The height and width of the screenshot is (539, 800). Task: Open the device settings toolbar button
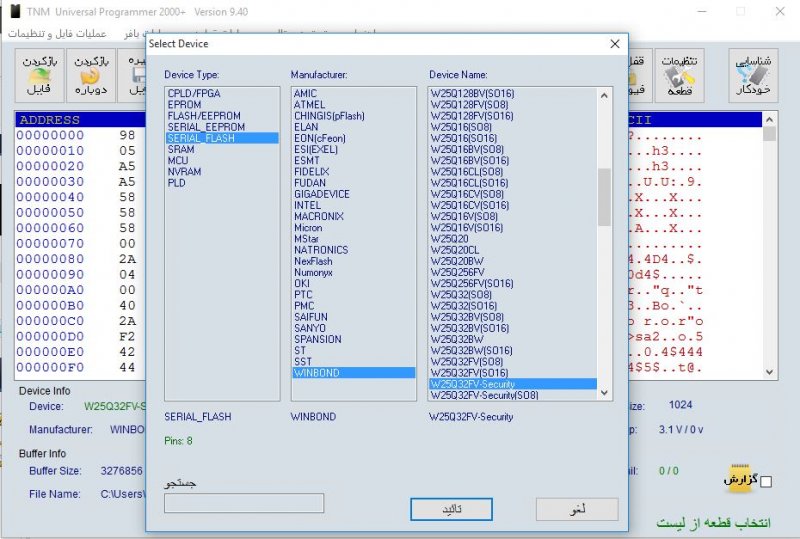click(x=679, y=76)
